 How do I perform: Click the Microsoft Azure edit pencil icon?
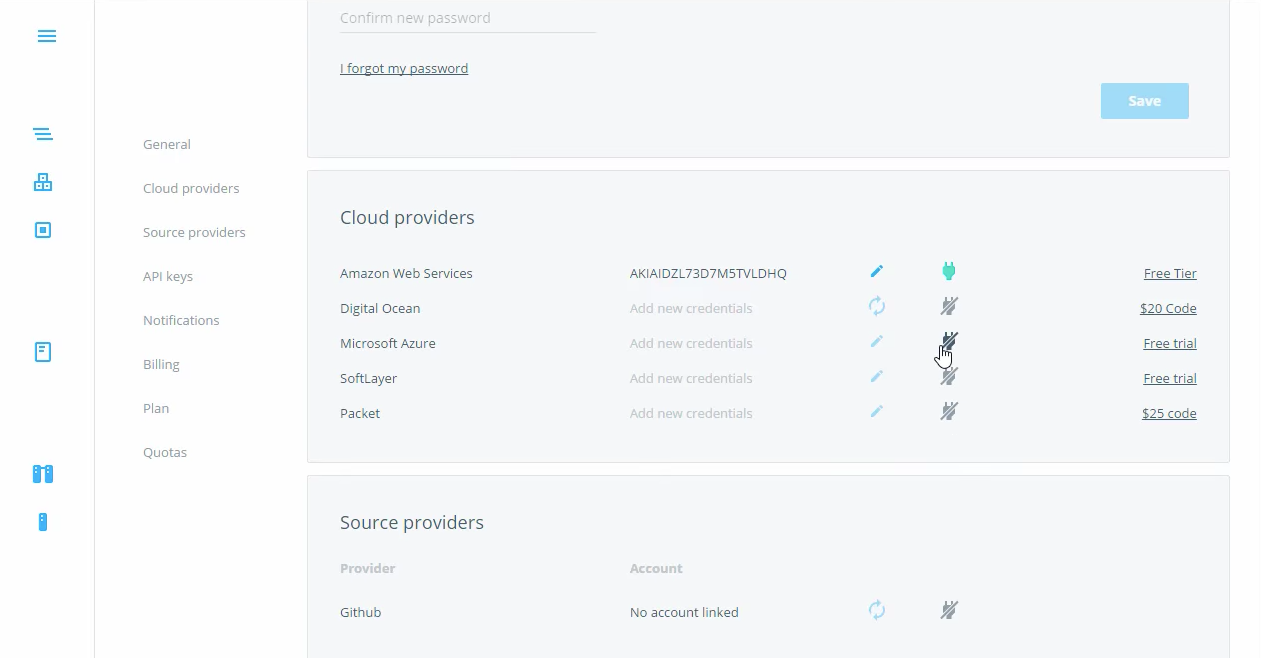pos(877,342)
